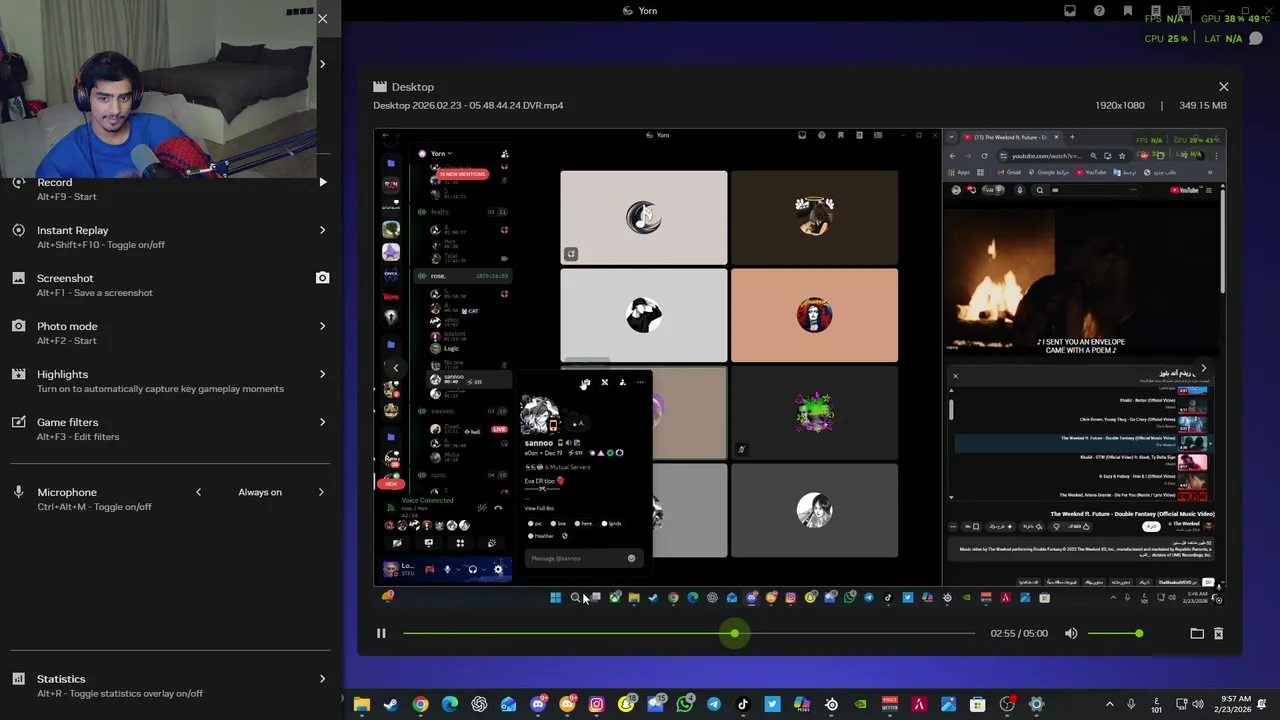Expand the Instant Replay options
1280x720 pixels.
pos(322,230)
